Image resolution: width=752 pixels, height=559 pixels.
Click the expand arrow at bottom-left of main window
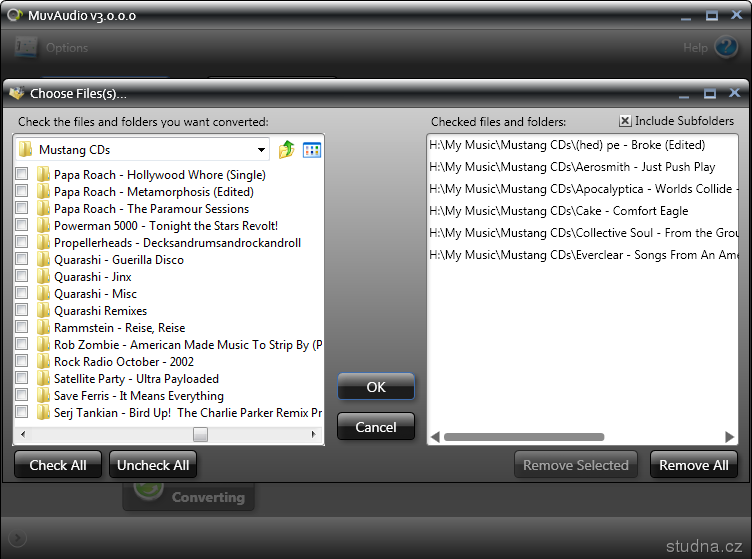point(17,538)
